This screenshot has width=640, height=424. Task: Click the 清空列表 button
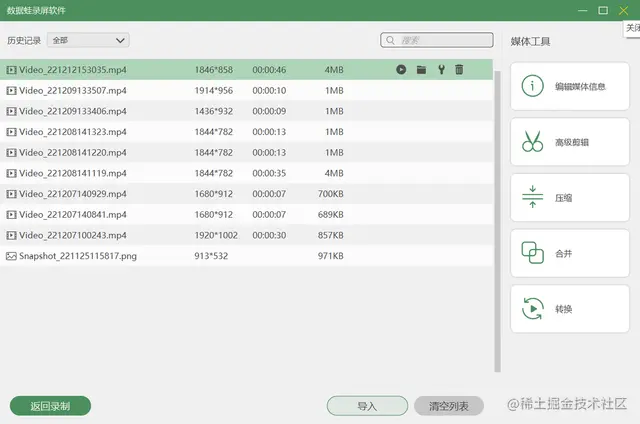pyautogui.click(x=449, y=406)
